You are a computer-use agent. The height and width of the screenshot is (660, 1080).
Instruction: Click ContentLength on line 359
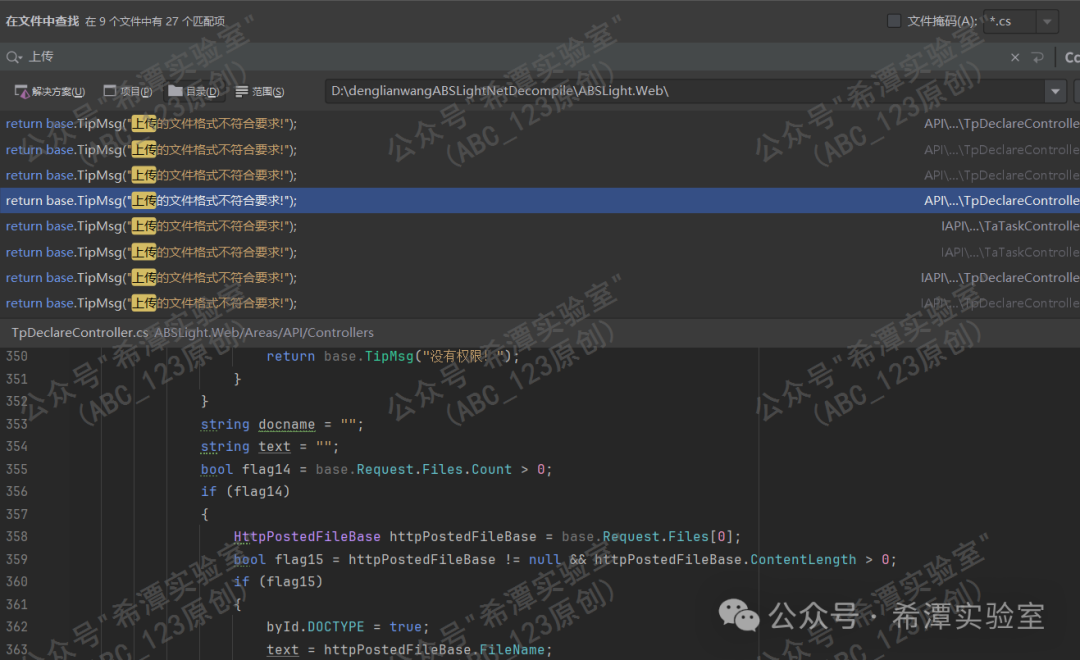click(803, 559)
